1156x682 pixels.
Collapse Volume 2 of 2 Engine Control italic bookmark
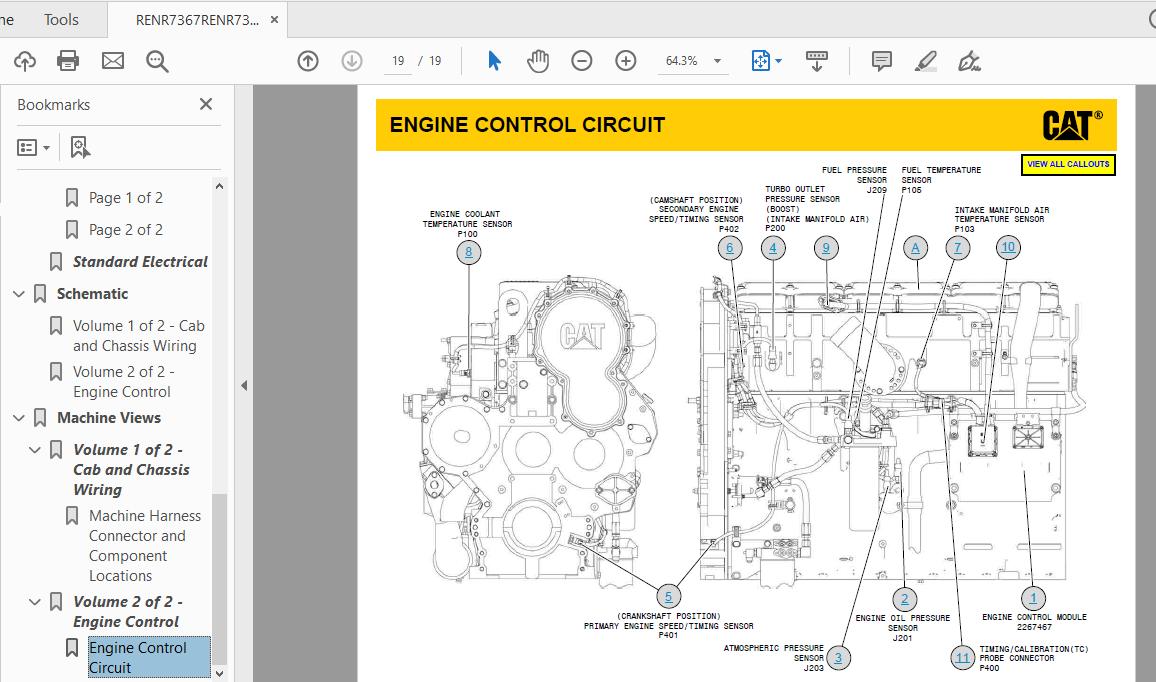coord(35,602)
